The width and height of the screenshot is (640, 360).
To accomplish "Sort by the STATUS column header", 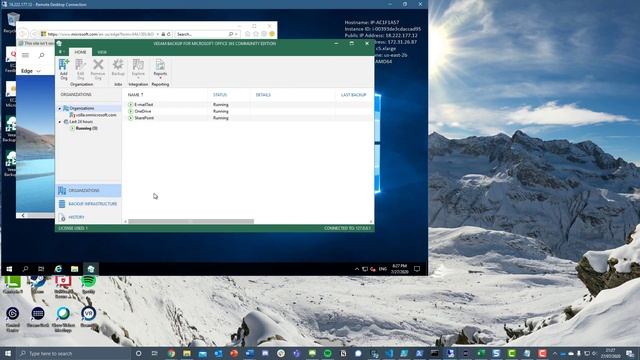I will point(220,95).
